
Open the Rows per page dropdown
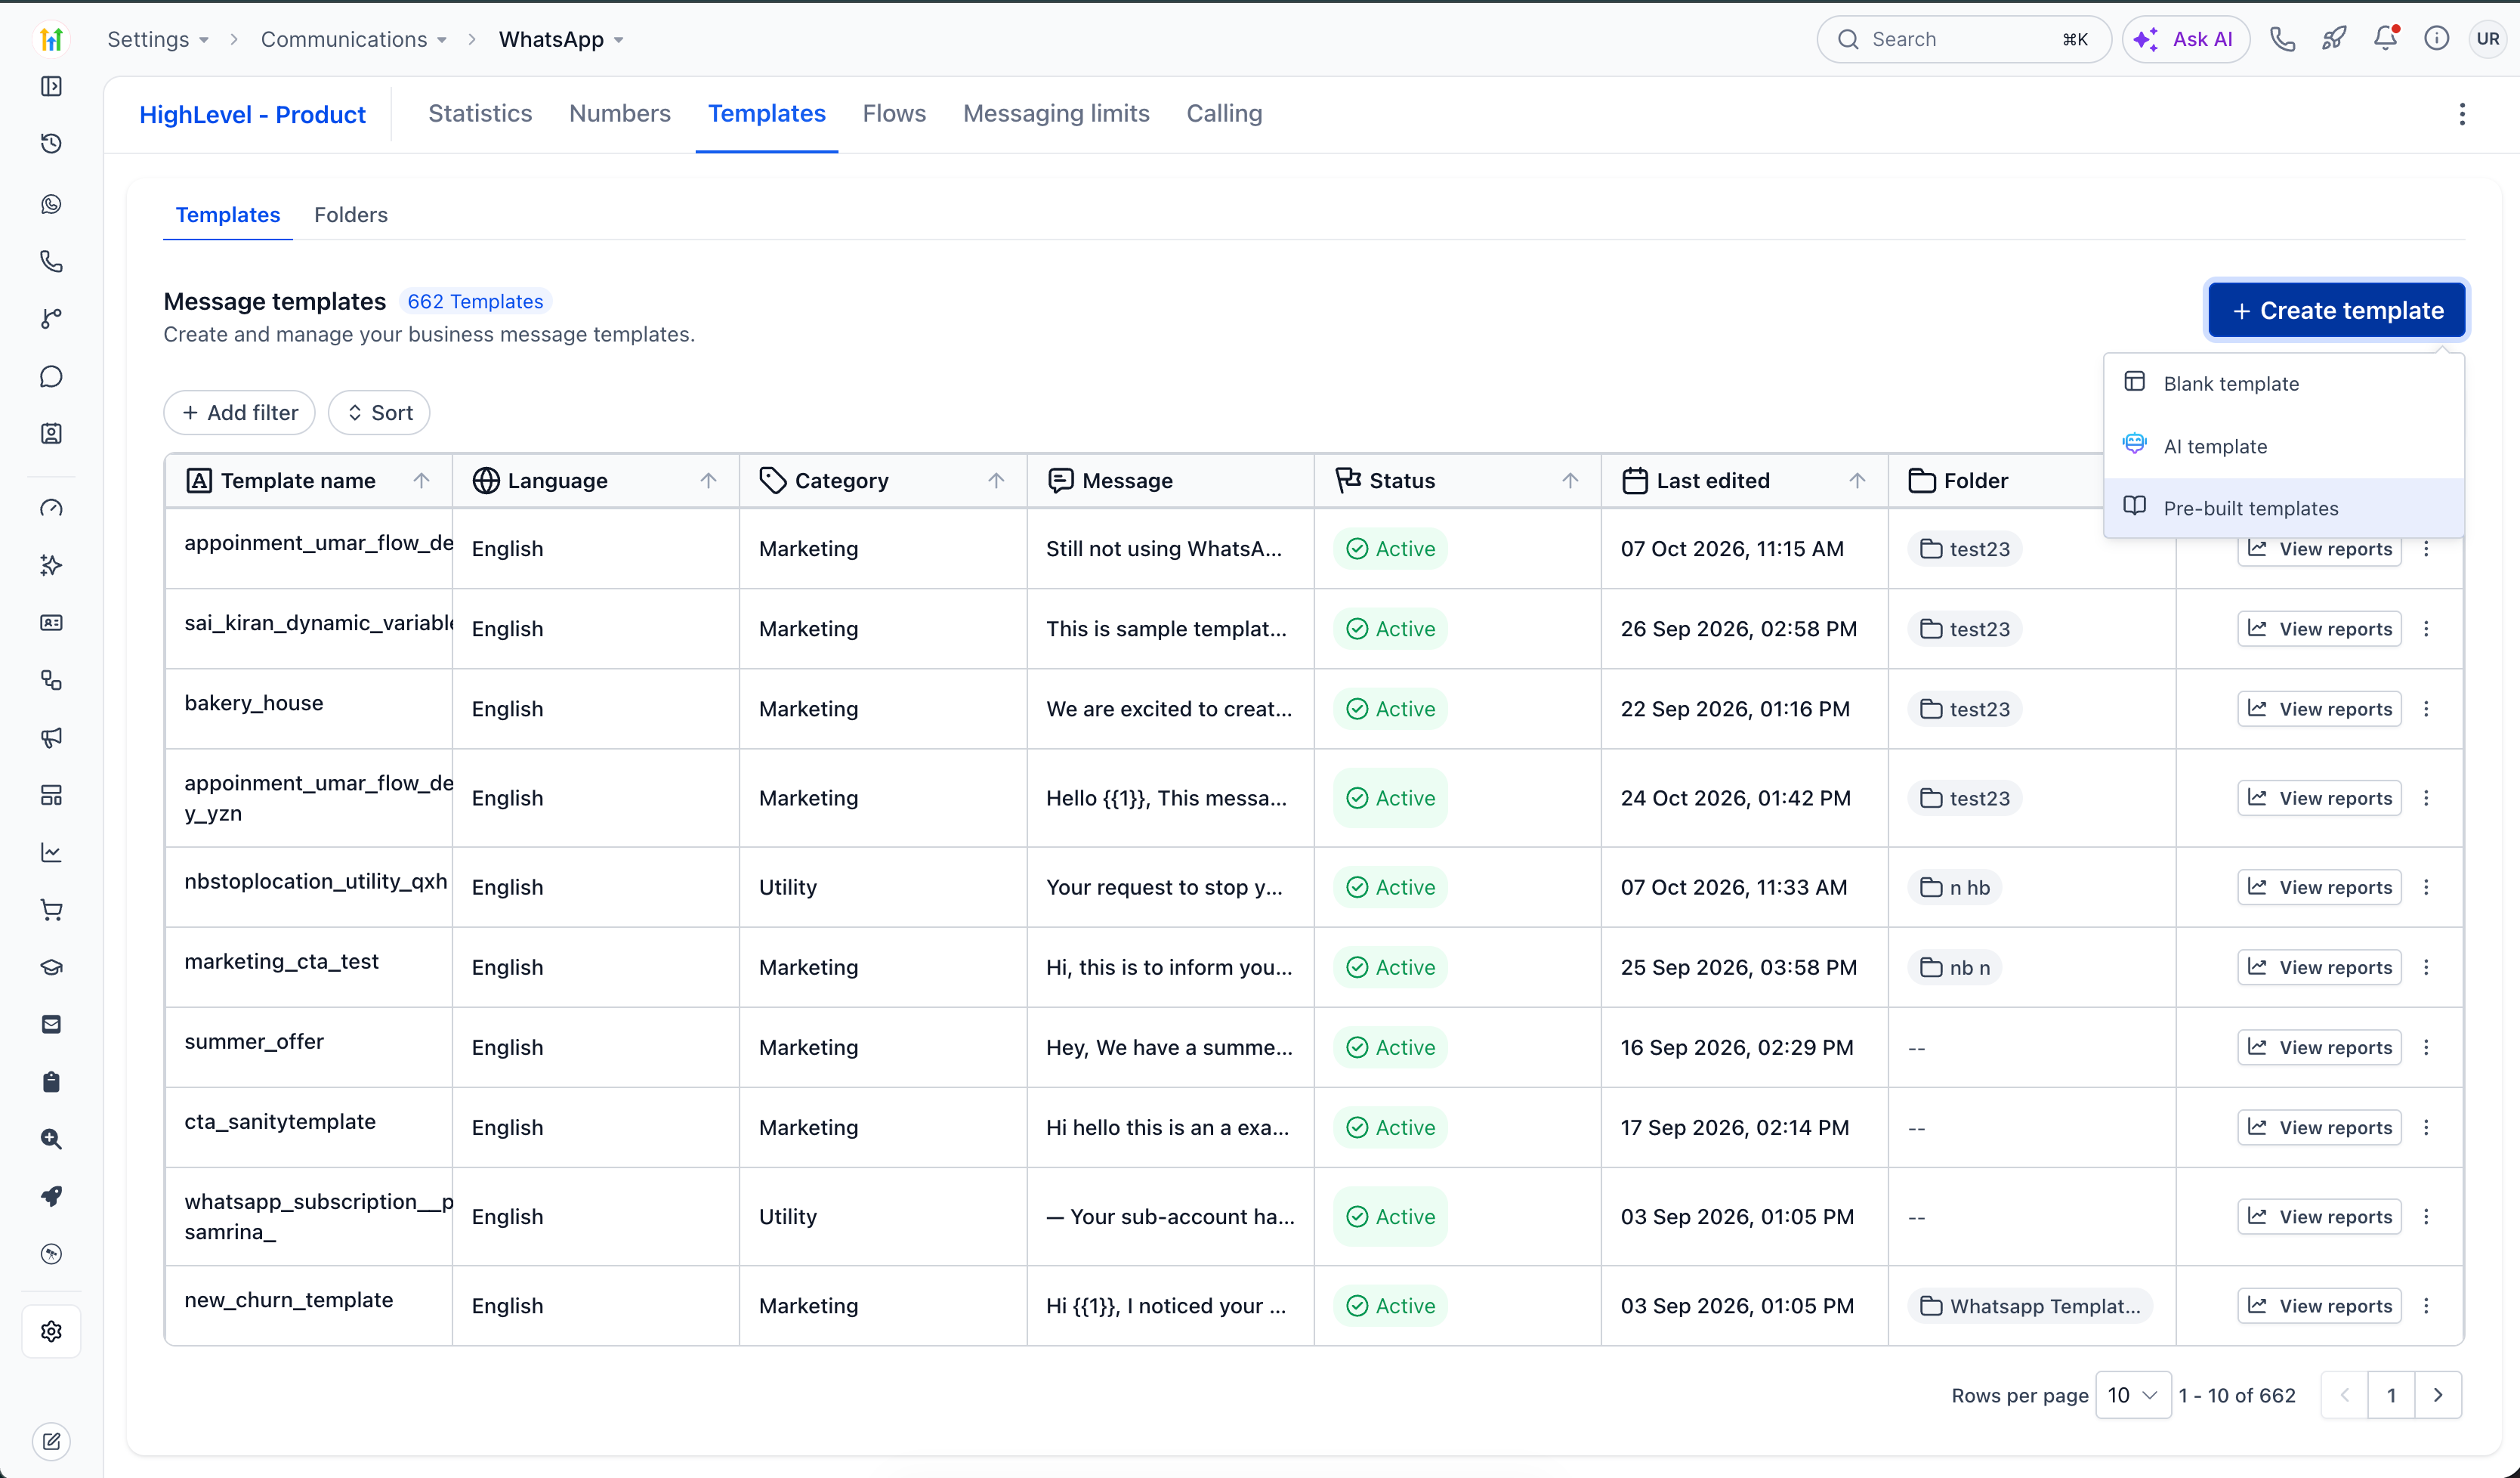click(2132, 1395)
